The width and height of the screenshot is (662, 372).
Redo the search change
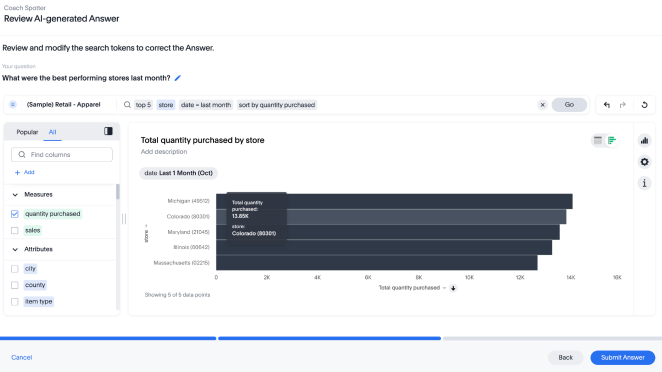pyautogui.click(x=623, y=105)
